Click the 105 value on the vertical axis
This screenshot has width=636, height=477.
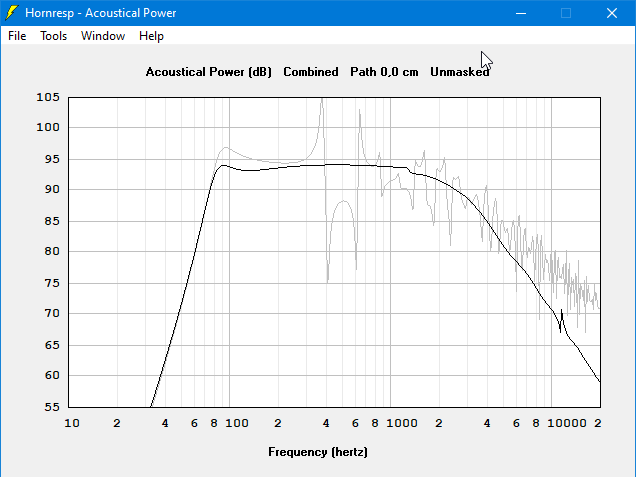click(x=48, y=97)
